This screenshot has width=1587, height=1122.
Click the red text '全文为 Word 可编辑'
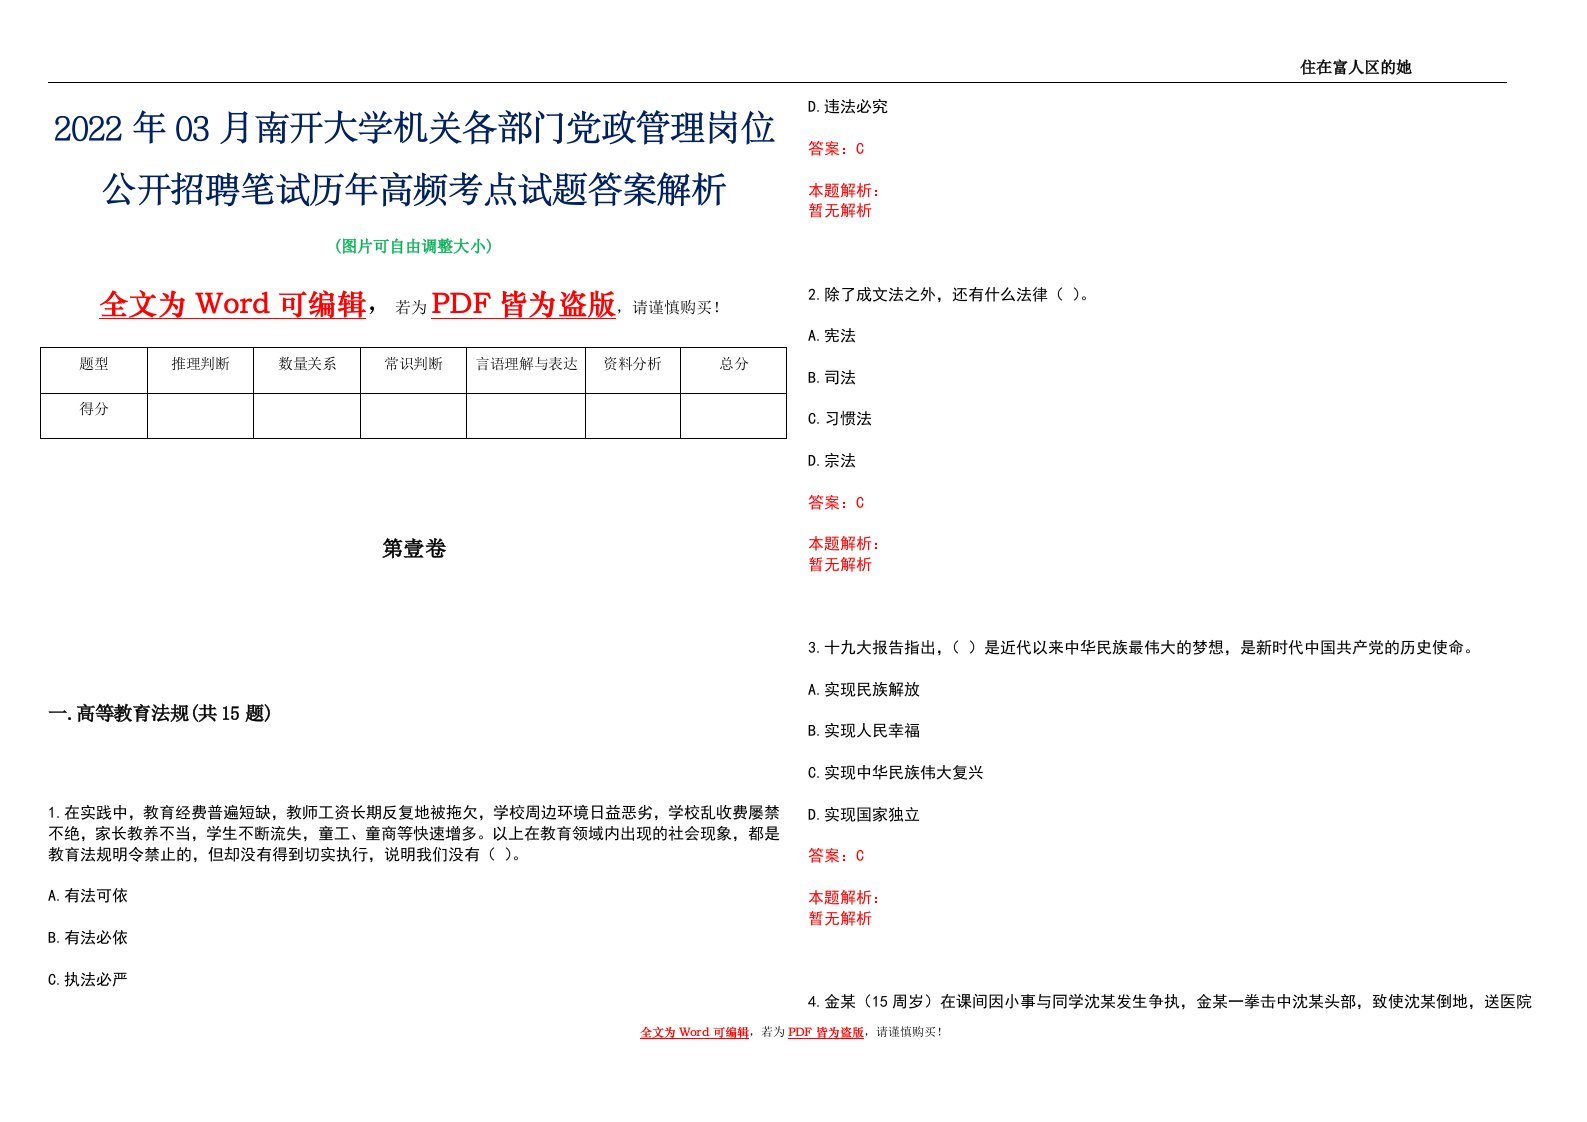[x=233, y=304]
